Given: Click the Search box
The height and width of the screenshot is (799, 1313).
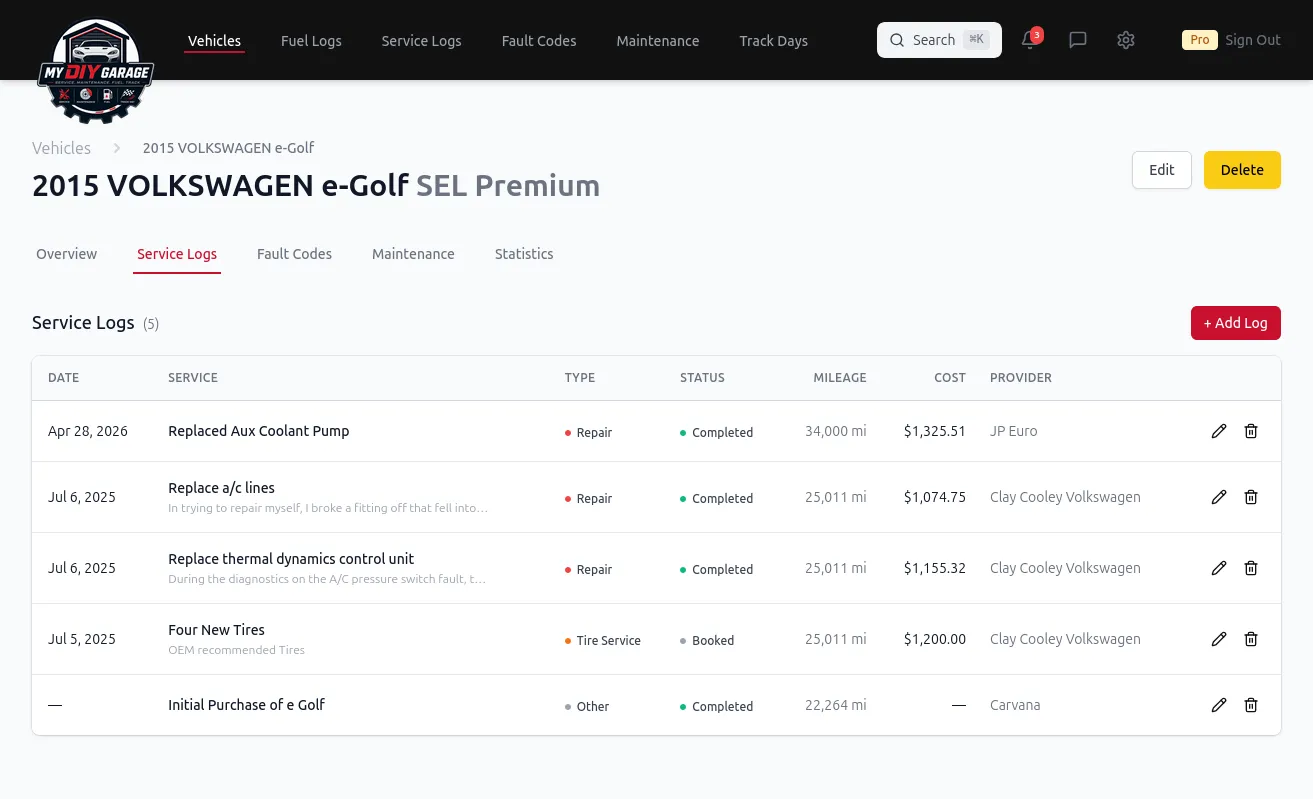Looking at the screenshot, I should pos(939,40).
